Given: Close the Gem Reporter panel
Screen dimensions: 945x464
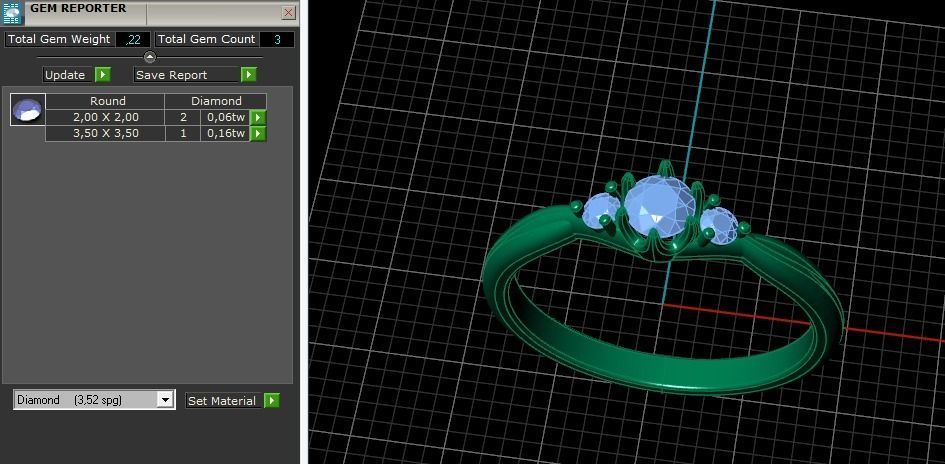Looking at the screenshot, I should coord(289,13).
